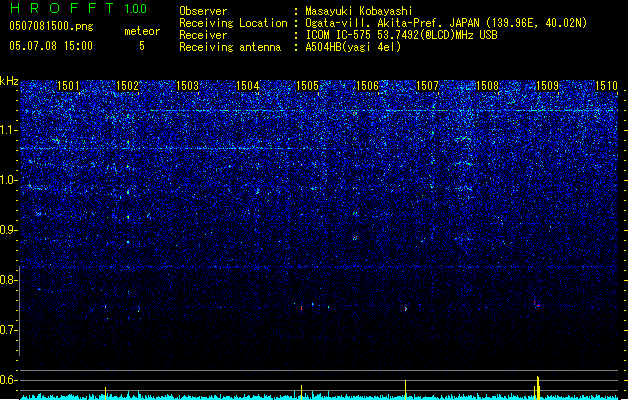Click the 1.0 kHz frequency axis label

pos(9,180)
